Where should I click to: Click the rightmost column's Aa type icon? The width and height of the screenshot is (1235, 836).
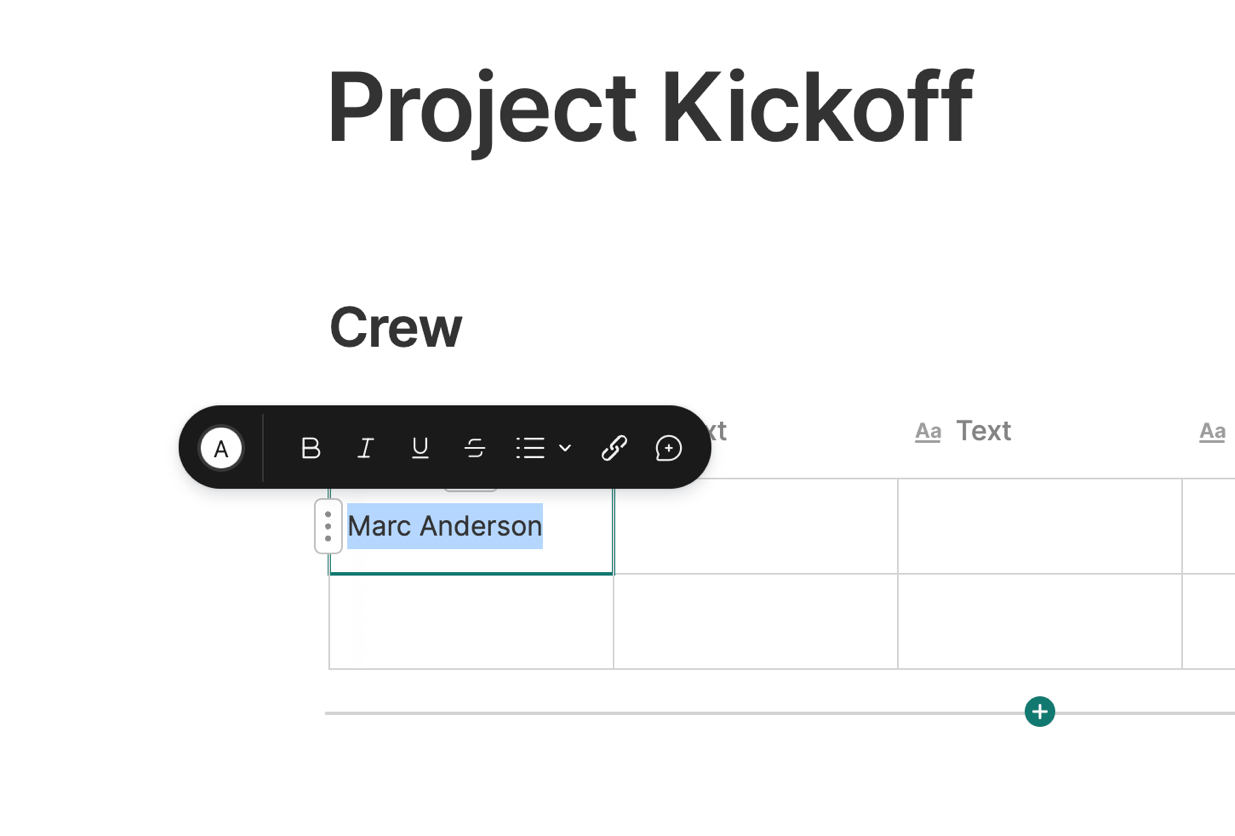tap(1212, 431)
